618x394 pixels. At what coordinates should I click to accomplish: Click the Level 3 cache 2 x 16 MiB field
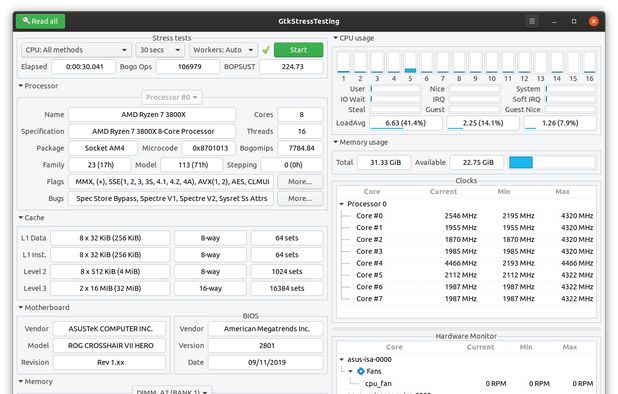(x=110, y=288)
